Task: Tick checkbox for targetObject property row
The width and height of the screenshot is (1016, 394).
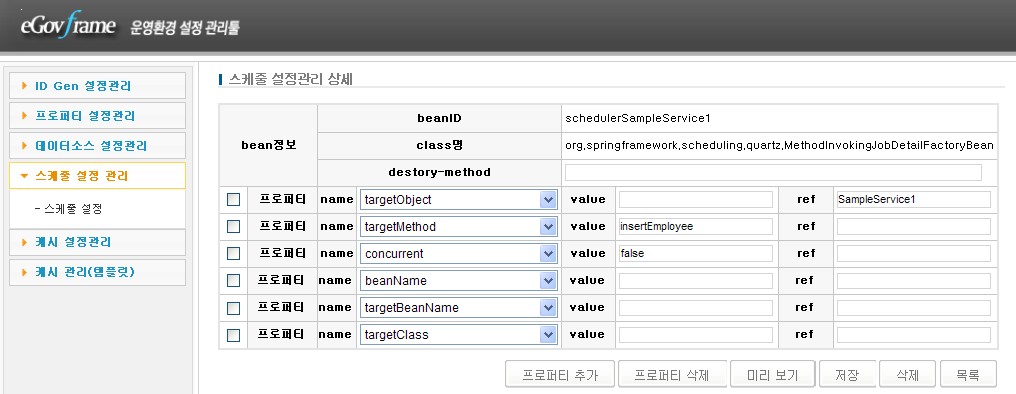Action: pyautogui.click(x=233, y=200)
